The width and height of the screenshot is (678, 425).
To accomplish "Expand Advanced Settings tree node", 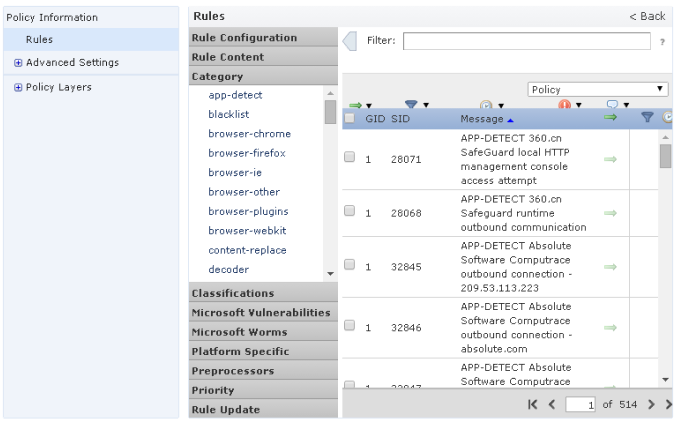I will (18, 63).
